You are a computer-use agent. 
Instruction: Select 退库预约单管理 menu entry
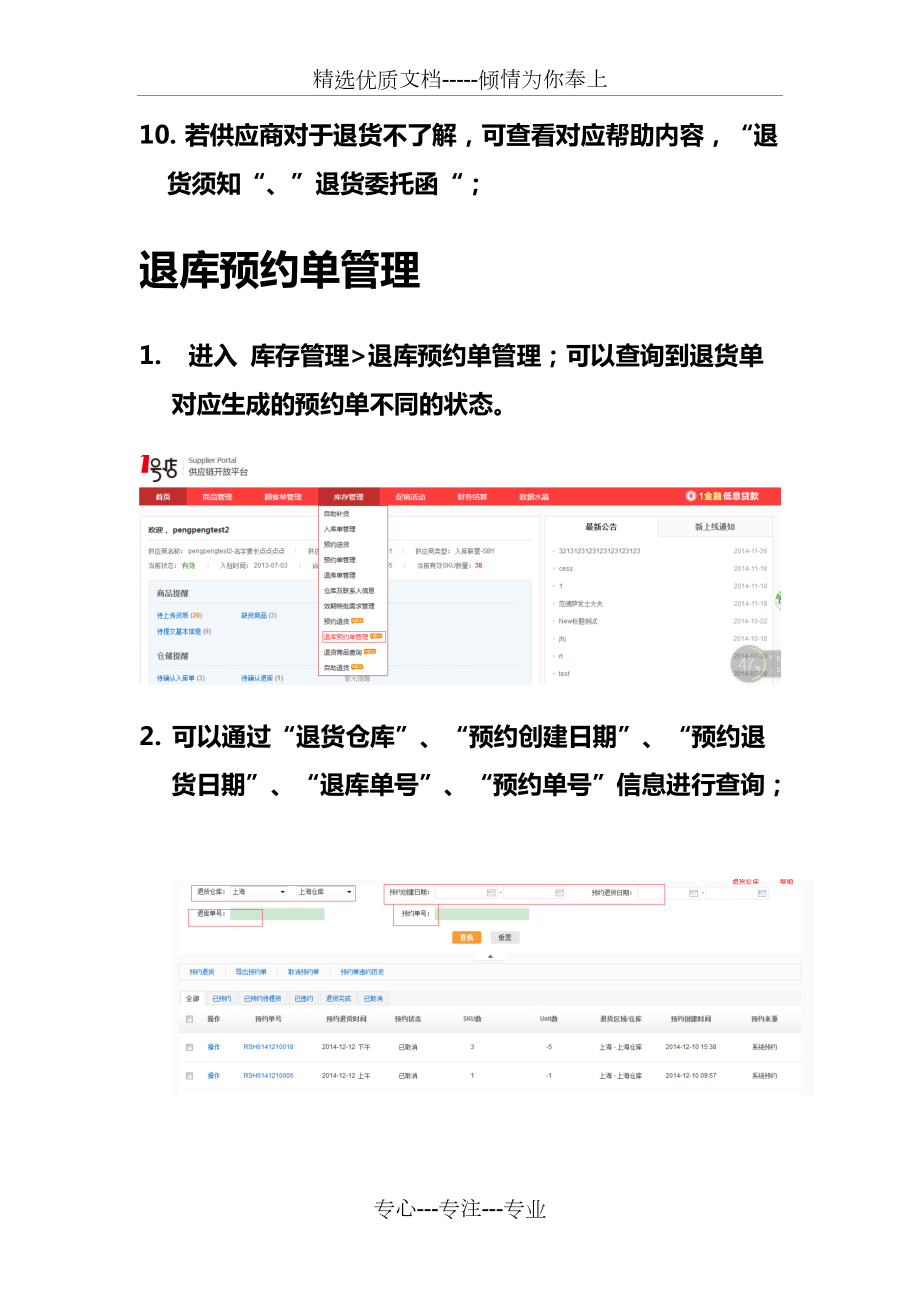tap(352, 636)
